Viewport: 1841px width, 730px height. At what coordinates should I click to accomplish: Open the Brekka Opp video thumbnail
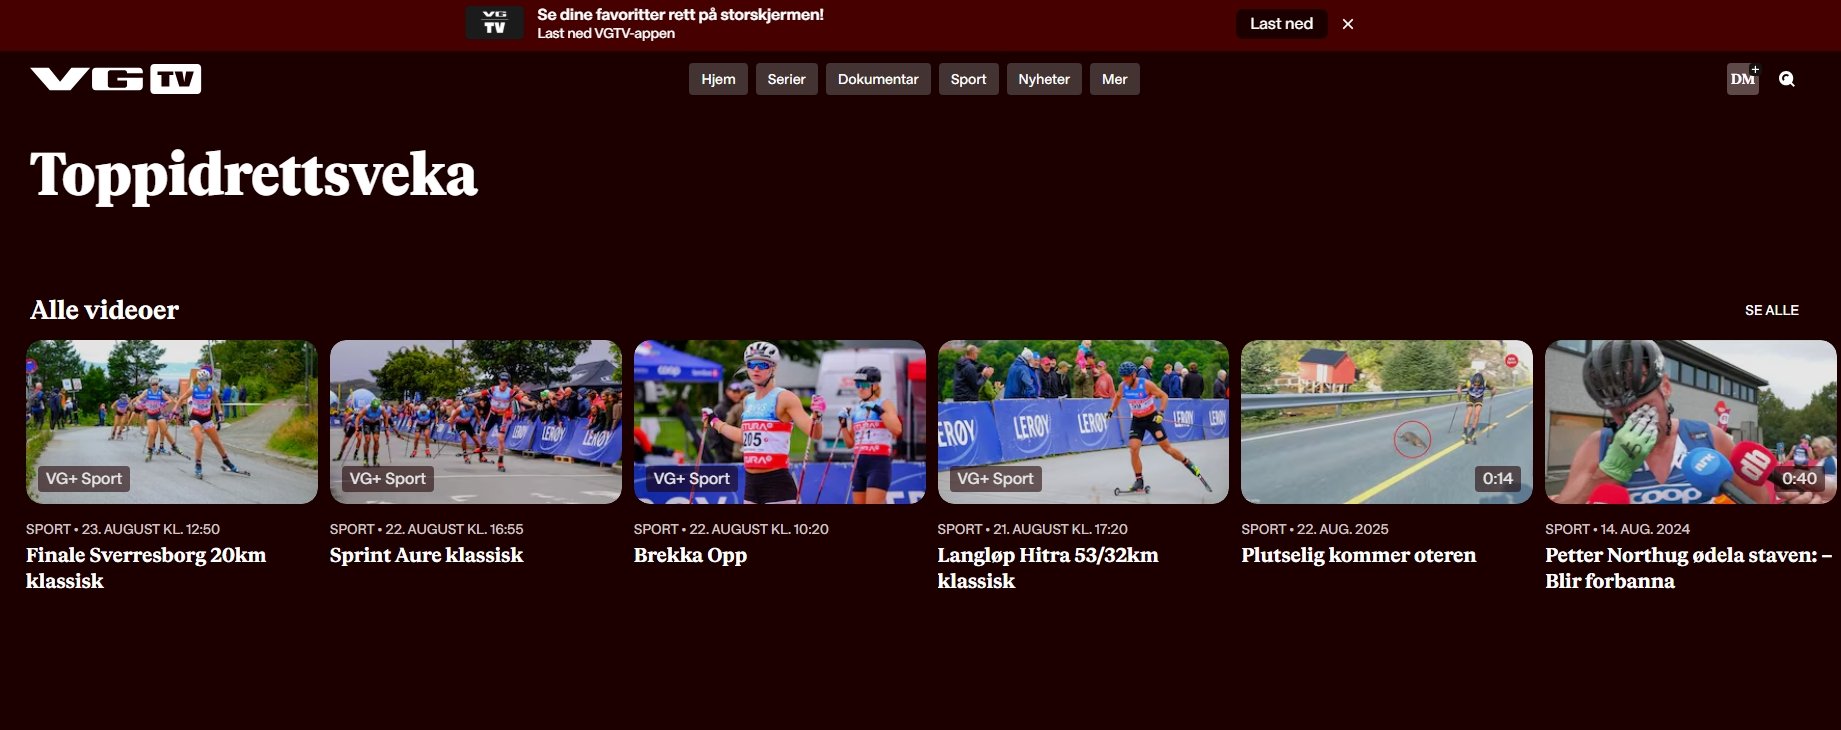(780, 422)
